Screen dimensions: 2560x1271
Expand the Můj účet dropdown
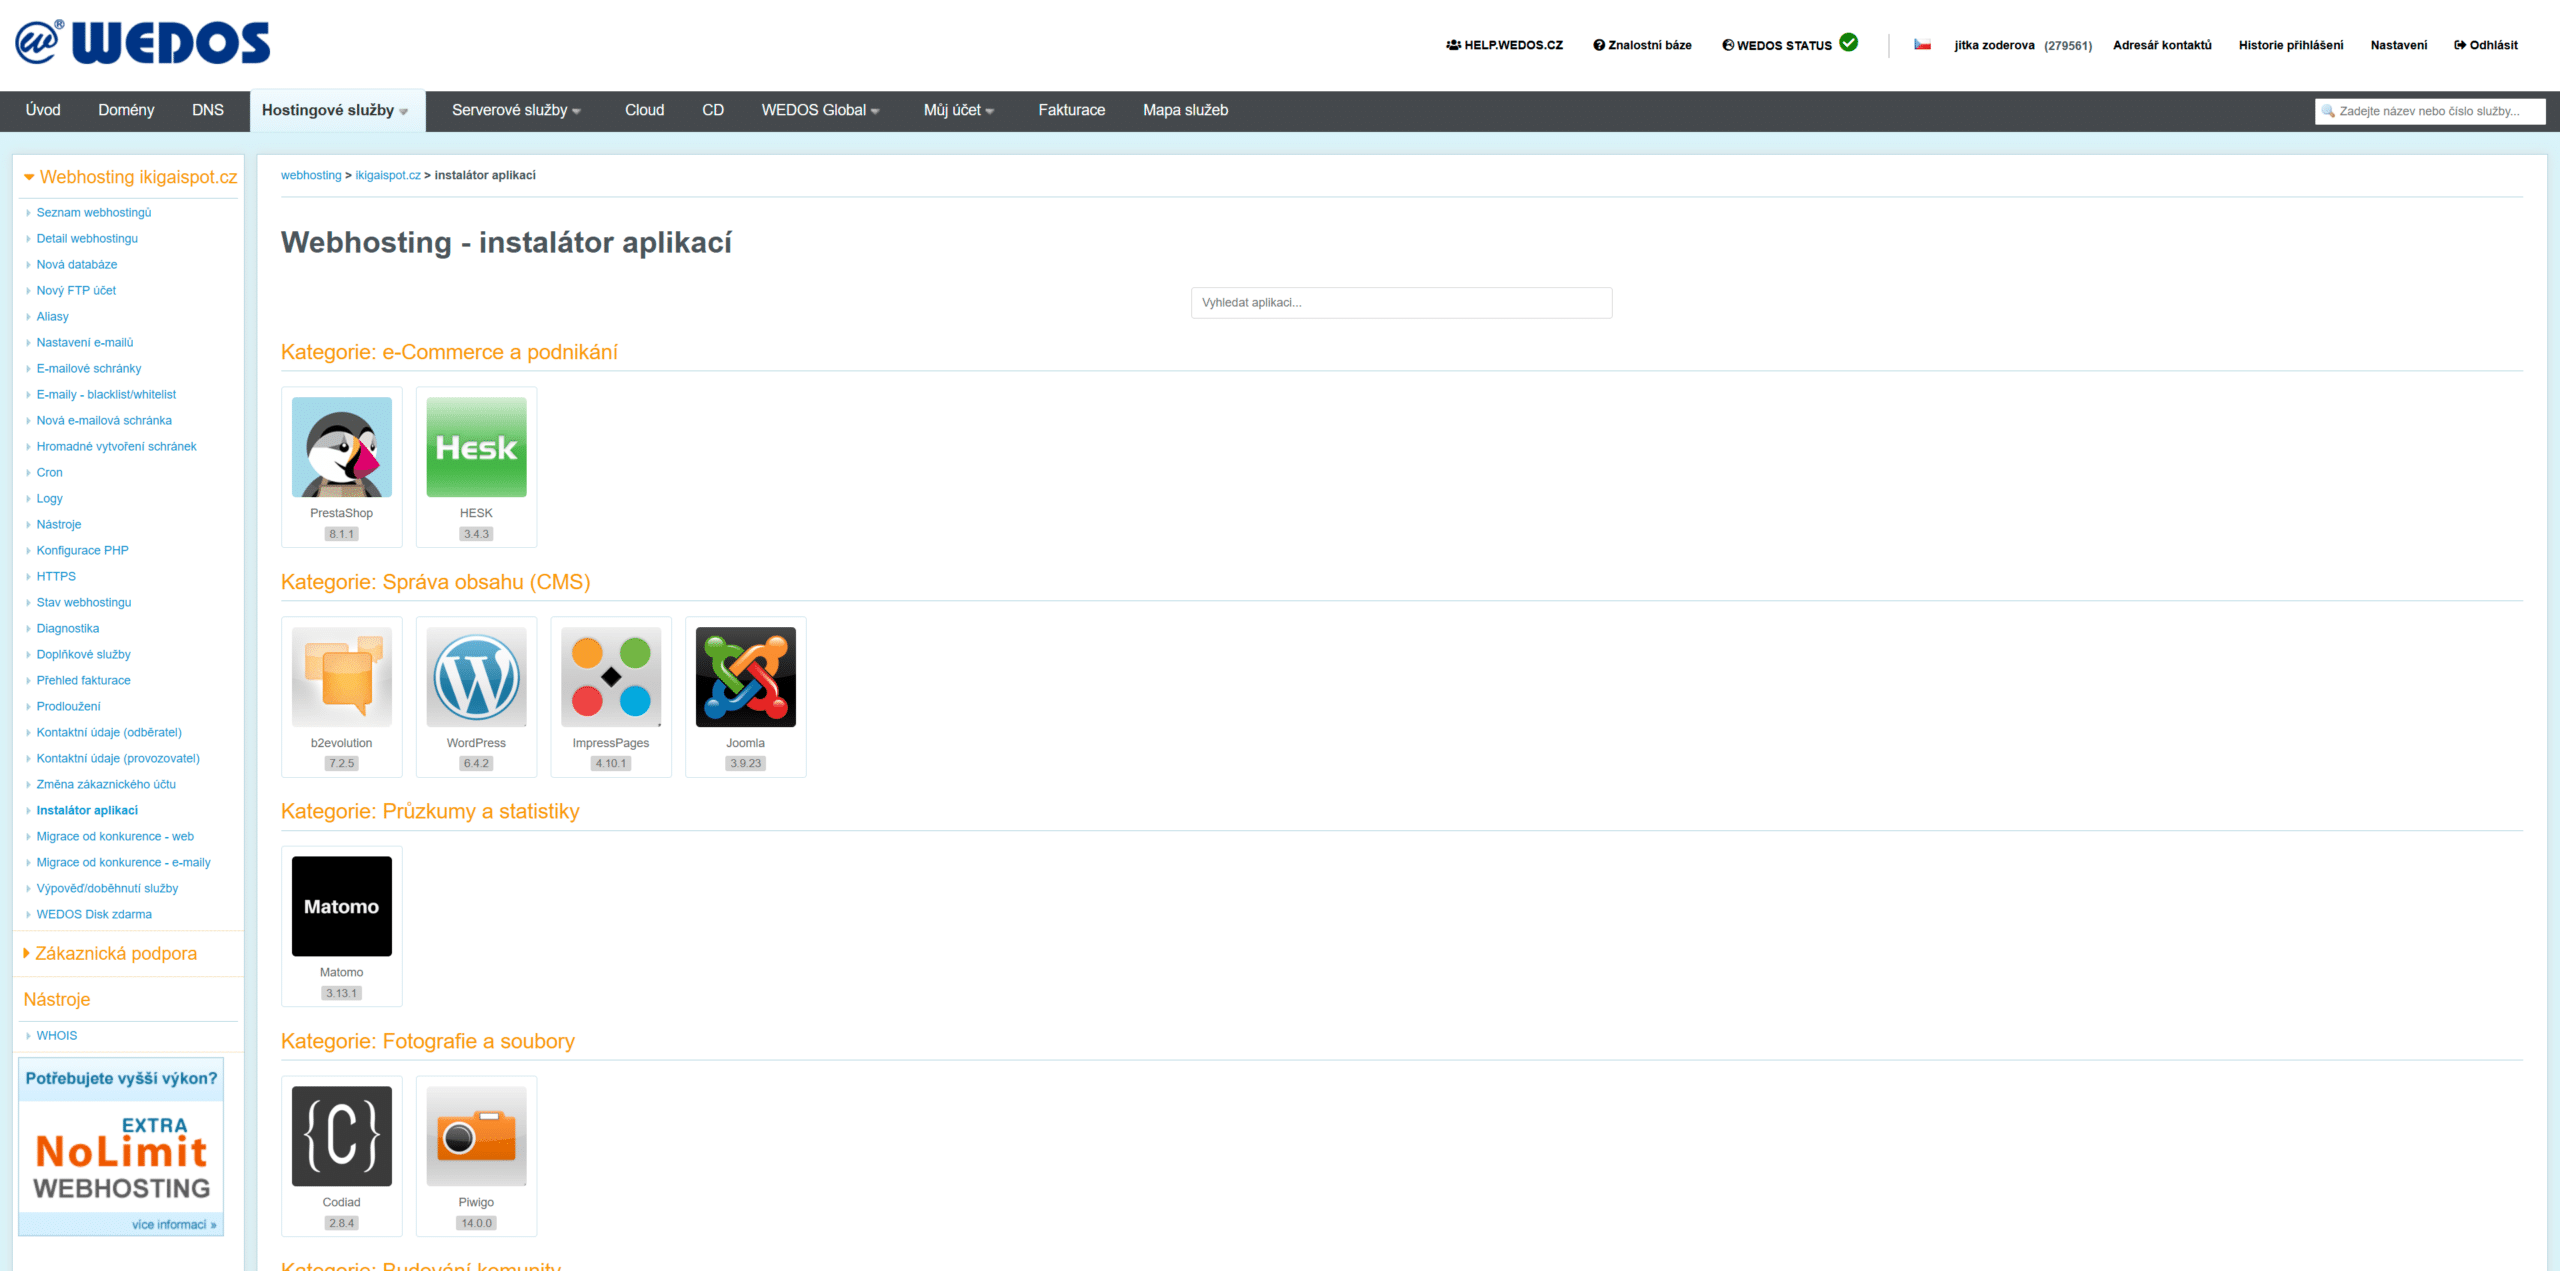pos(958,110)
